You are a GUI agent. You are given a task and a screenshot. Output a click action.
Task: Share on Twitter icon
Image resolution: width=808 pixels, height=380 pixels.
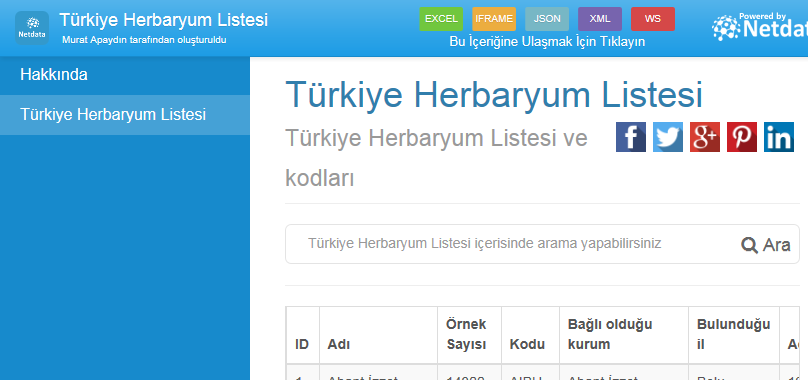(668, 137)
